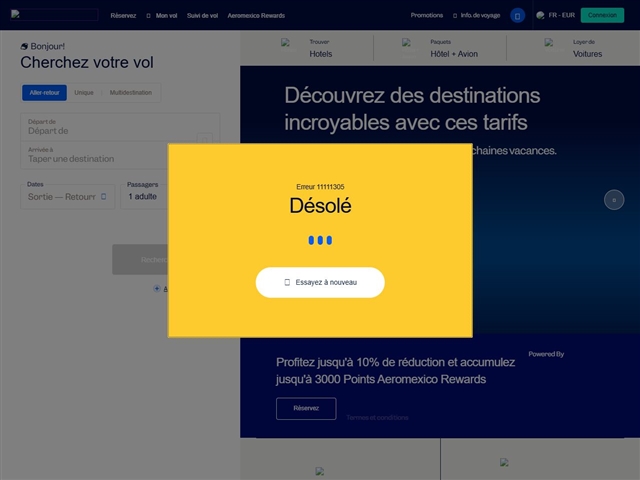
Task: Click the round carousel next arrow
Action: 614,200
